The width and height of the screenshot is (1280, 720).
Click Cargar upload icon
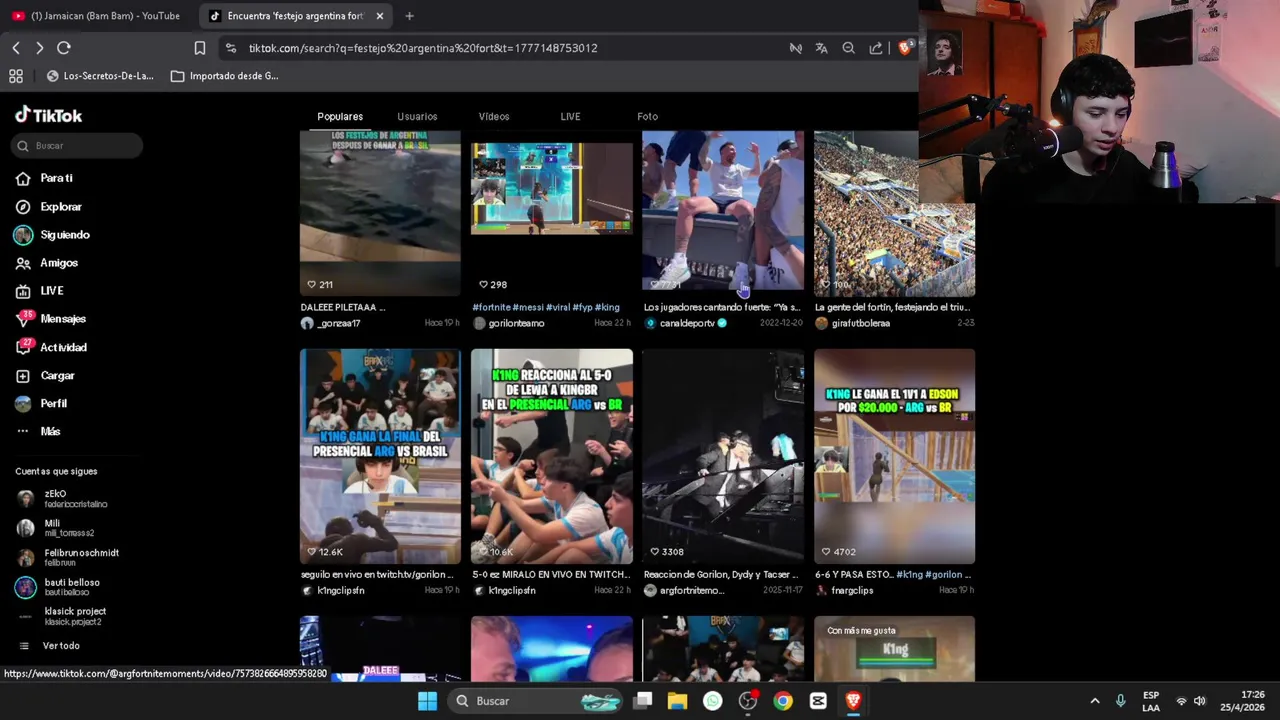click(x=23, y=376)
